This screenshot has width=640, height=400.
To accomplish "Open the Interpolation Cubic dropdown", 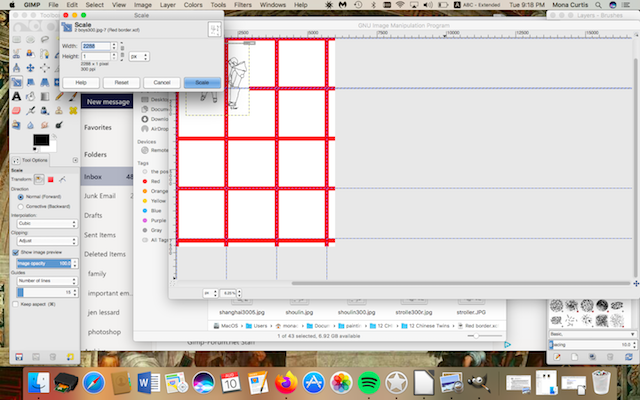I will (x=44, y=224).
